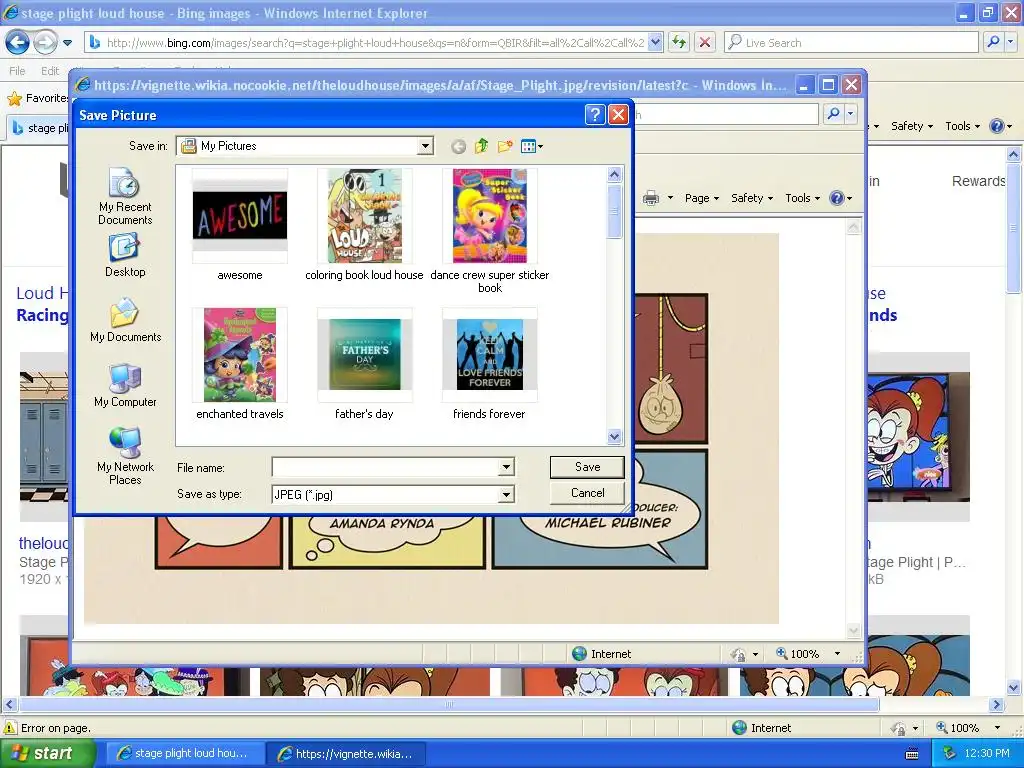
Task: Expand the address bar URL dropdown
Action: coord(656,42)
